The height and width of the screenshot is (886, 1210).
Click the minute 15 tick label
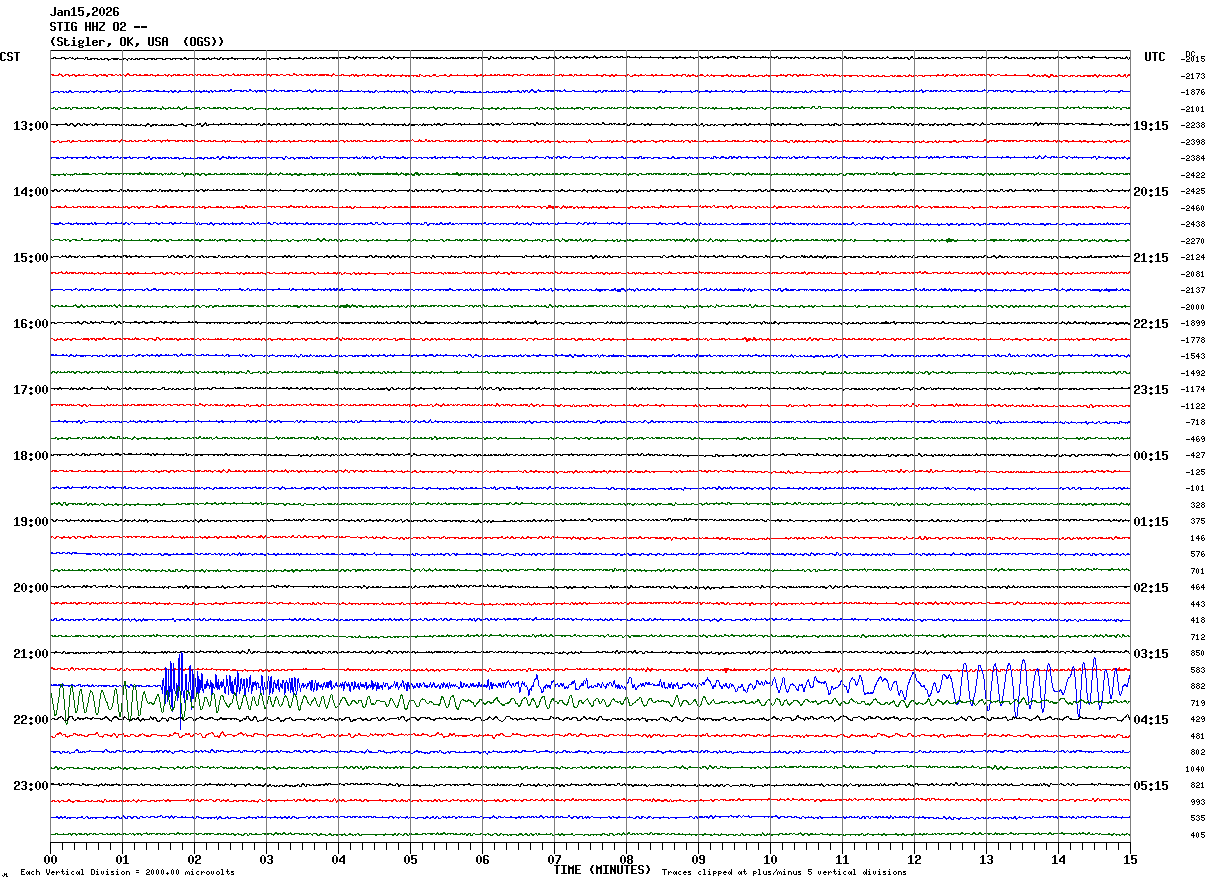point(1130,859)
